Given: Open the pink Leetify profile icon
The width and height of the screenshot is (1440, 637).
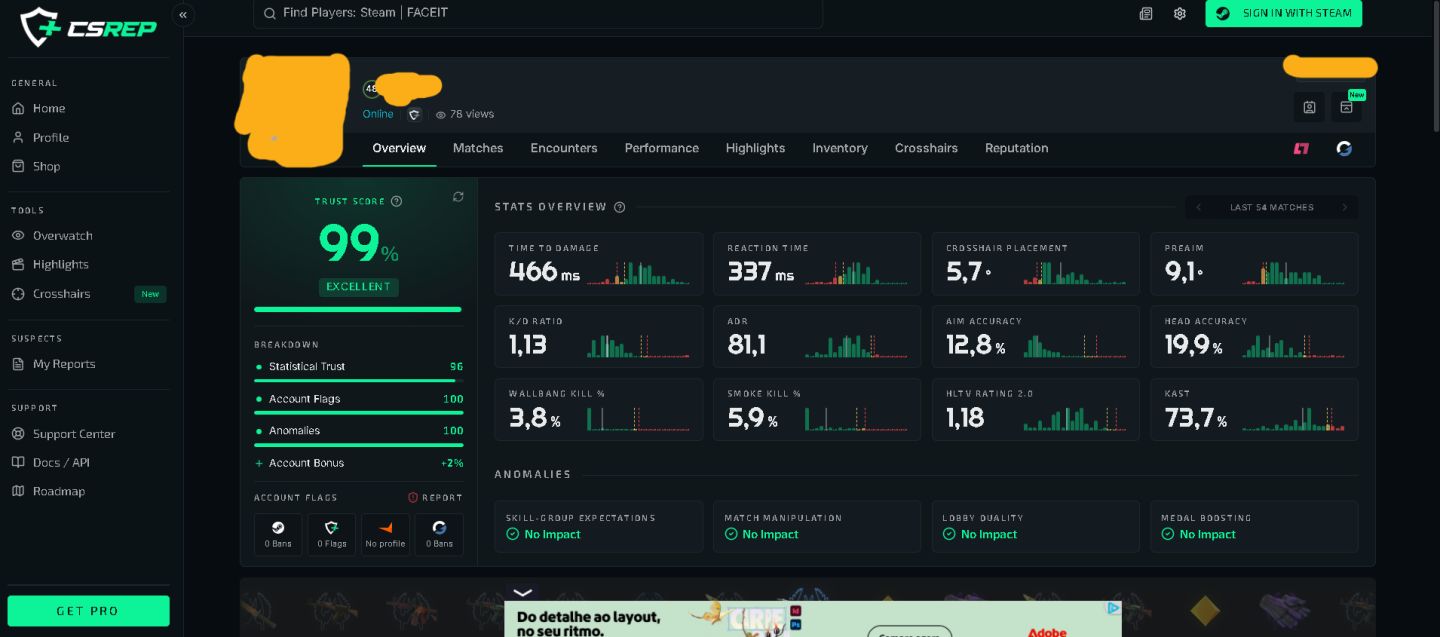Looking at the screenshot, I should (1301, 148).
